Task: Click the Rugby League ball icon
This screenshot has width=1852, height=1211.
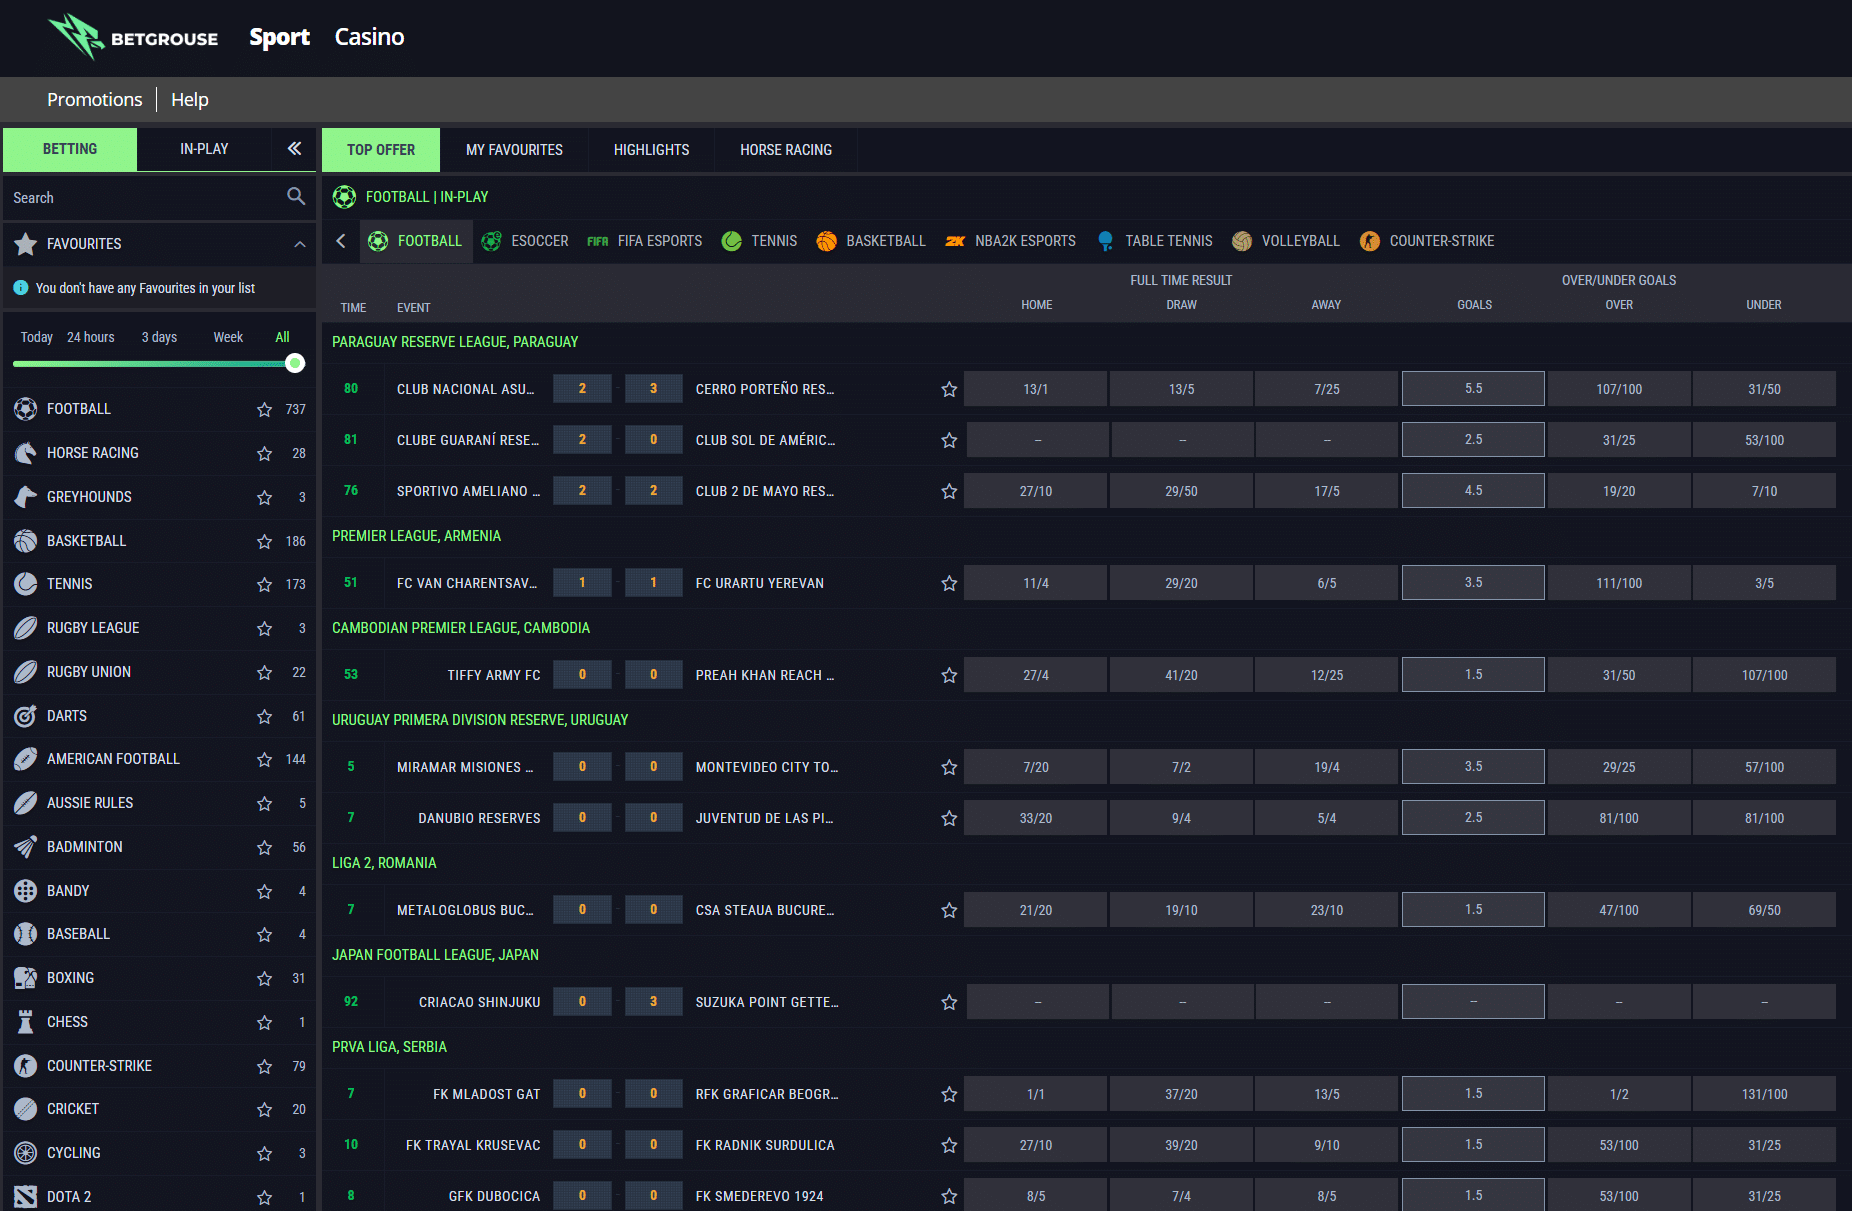Action: click(x=26, y=628)
